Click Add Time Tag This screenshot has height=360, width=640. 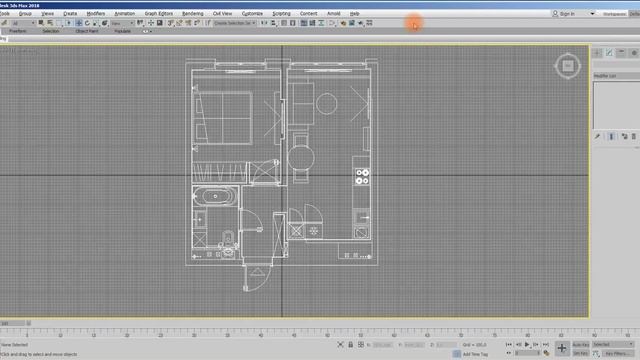click(x=475, y=354)
